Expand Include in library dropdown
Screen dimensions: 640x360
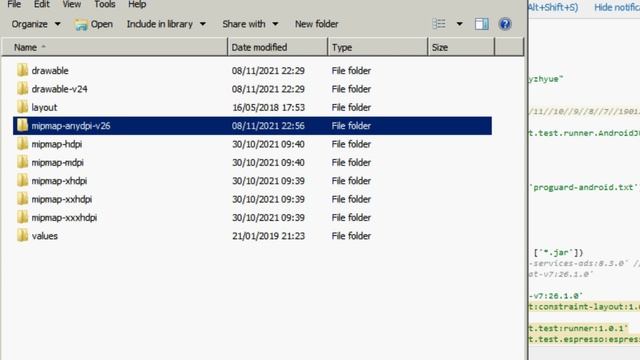(166, 24)
